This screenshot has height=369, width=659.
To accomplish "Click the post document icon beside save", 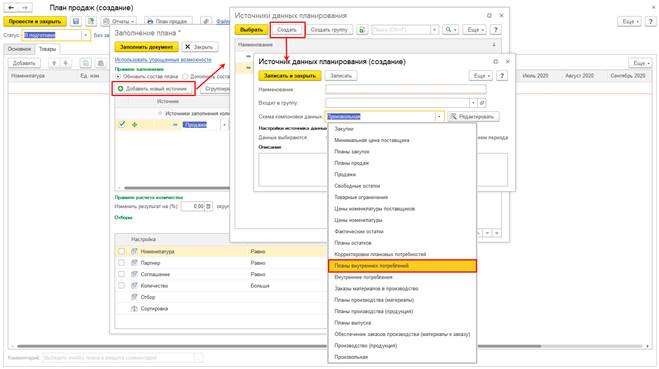I will [x=91, y=21].
